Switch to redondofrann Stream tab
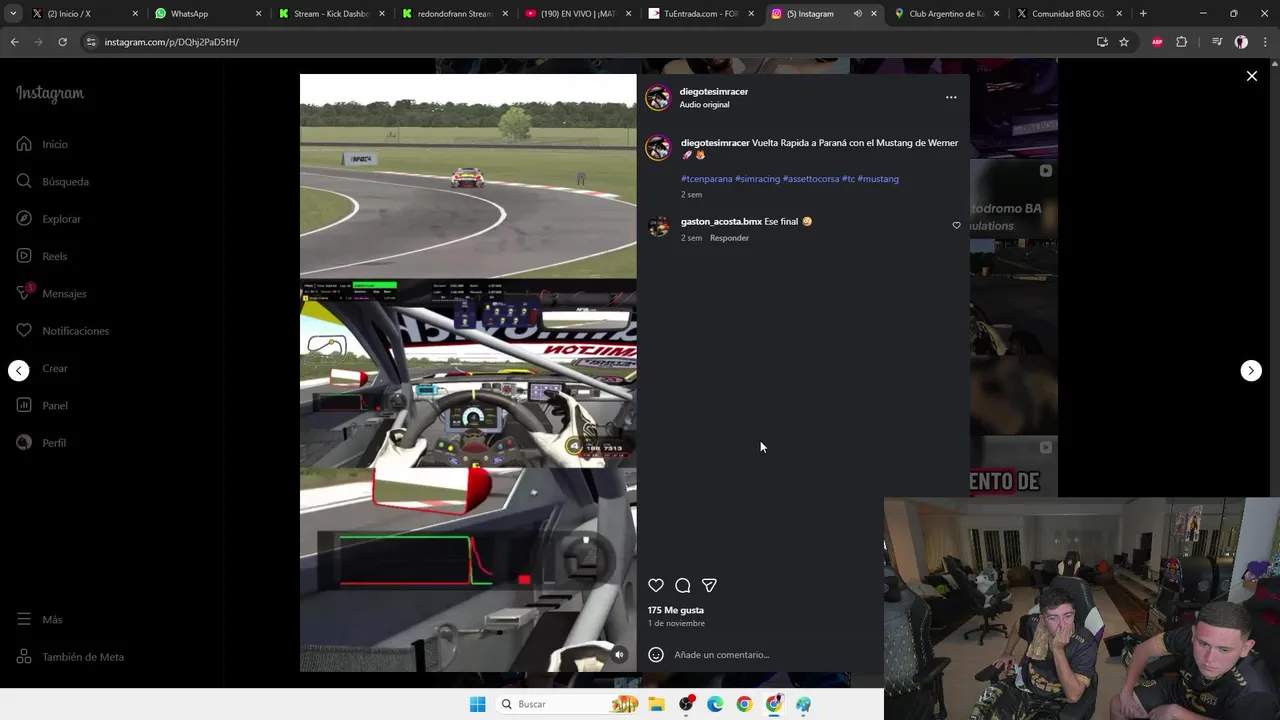 [x=455, y=14]
